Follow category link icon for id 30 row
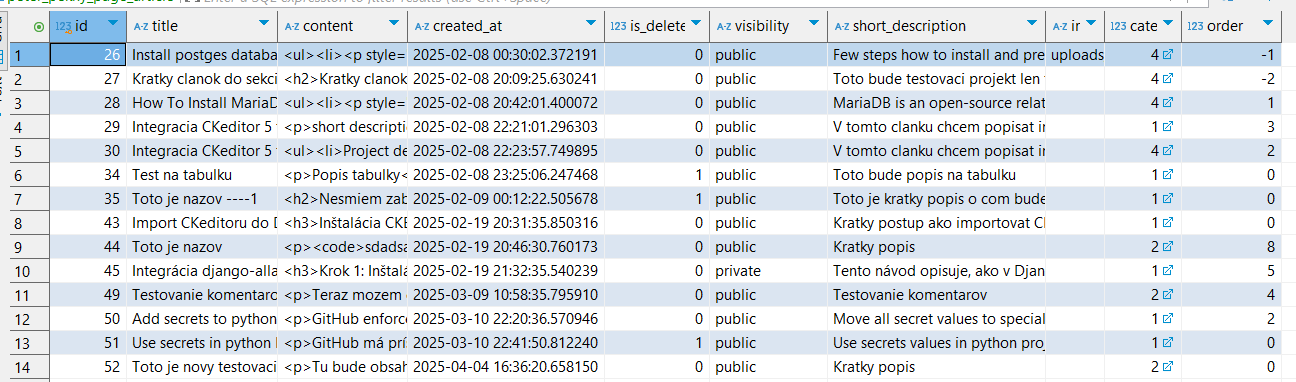 [x=1167, y=151]
